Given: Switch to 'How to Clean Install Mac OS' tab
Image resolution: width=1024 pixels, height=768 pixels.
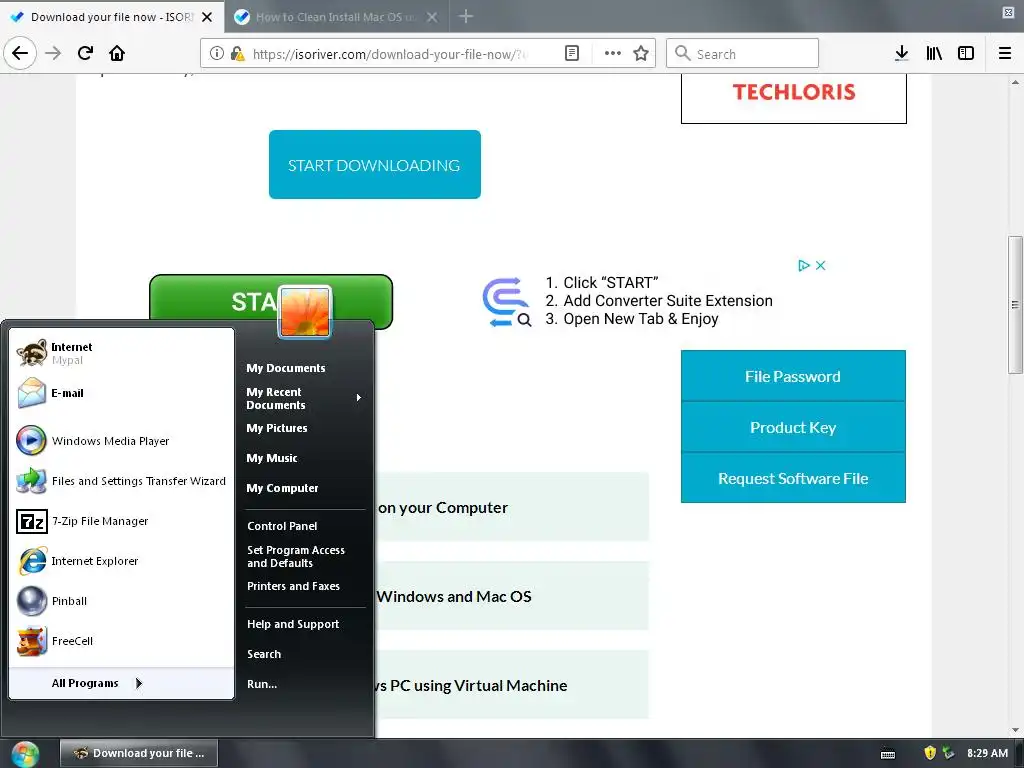Looking at the screenshot, I should (x=336, y=17).
